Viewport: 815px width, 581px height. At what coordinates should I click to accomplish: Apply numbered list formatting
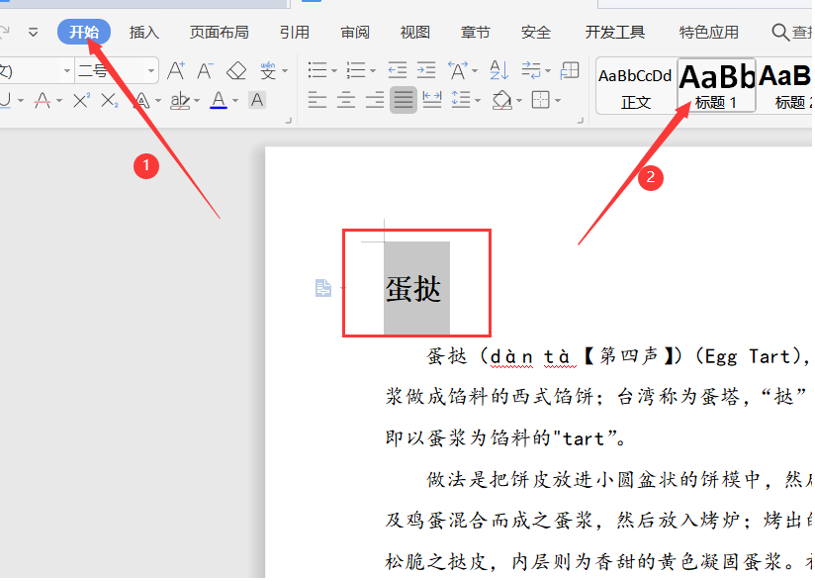[x=356, y=70]
